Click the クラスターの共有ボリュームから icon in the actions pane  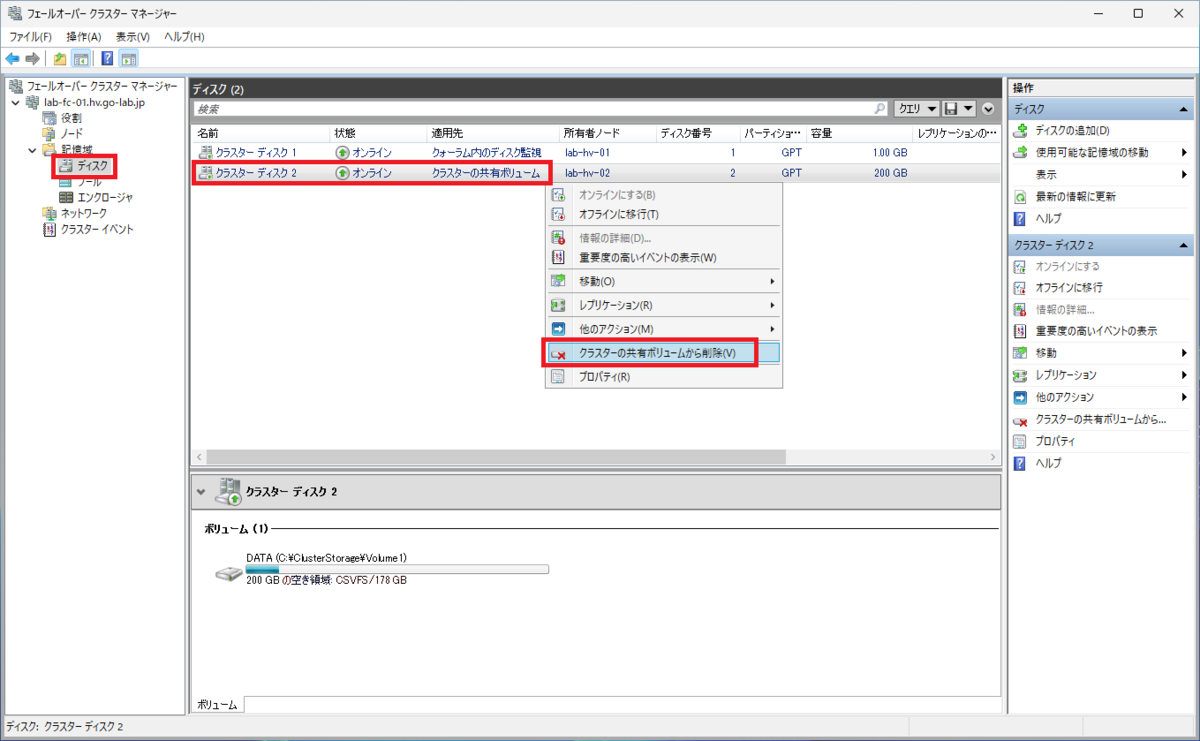tap(1021, 420)
